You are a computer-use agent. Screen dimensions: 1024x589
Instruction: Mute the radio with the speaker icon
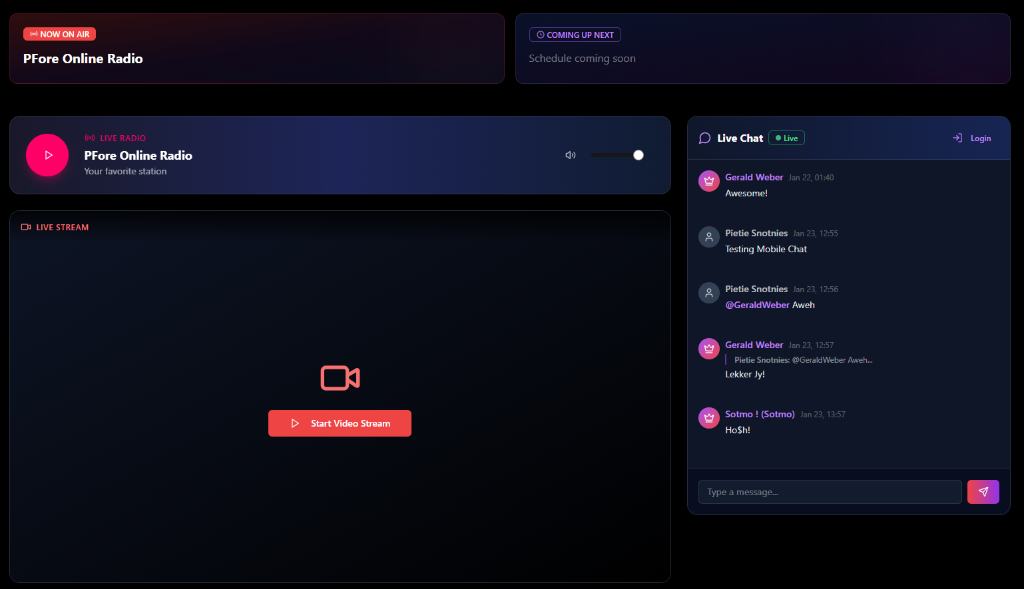pyautogui.click(x=570, y=155)
